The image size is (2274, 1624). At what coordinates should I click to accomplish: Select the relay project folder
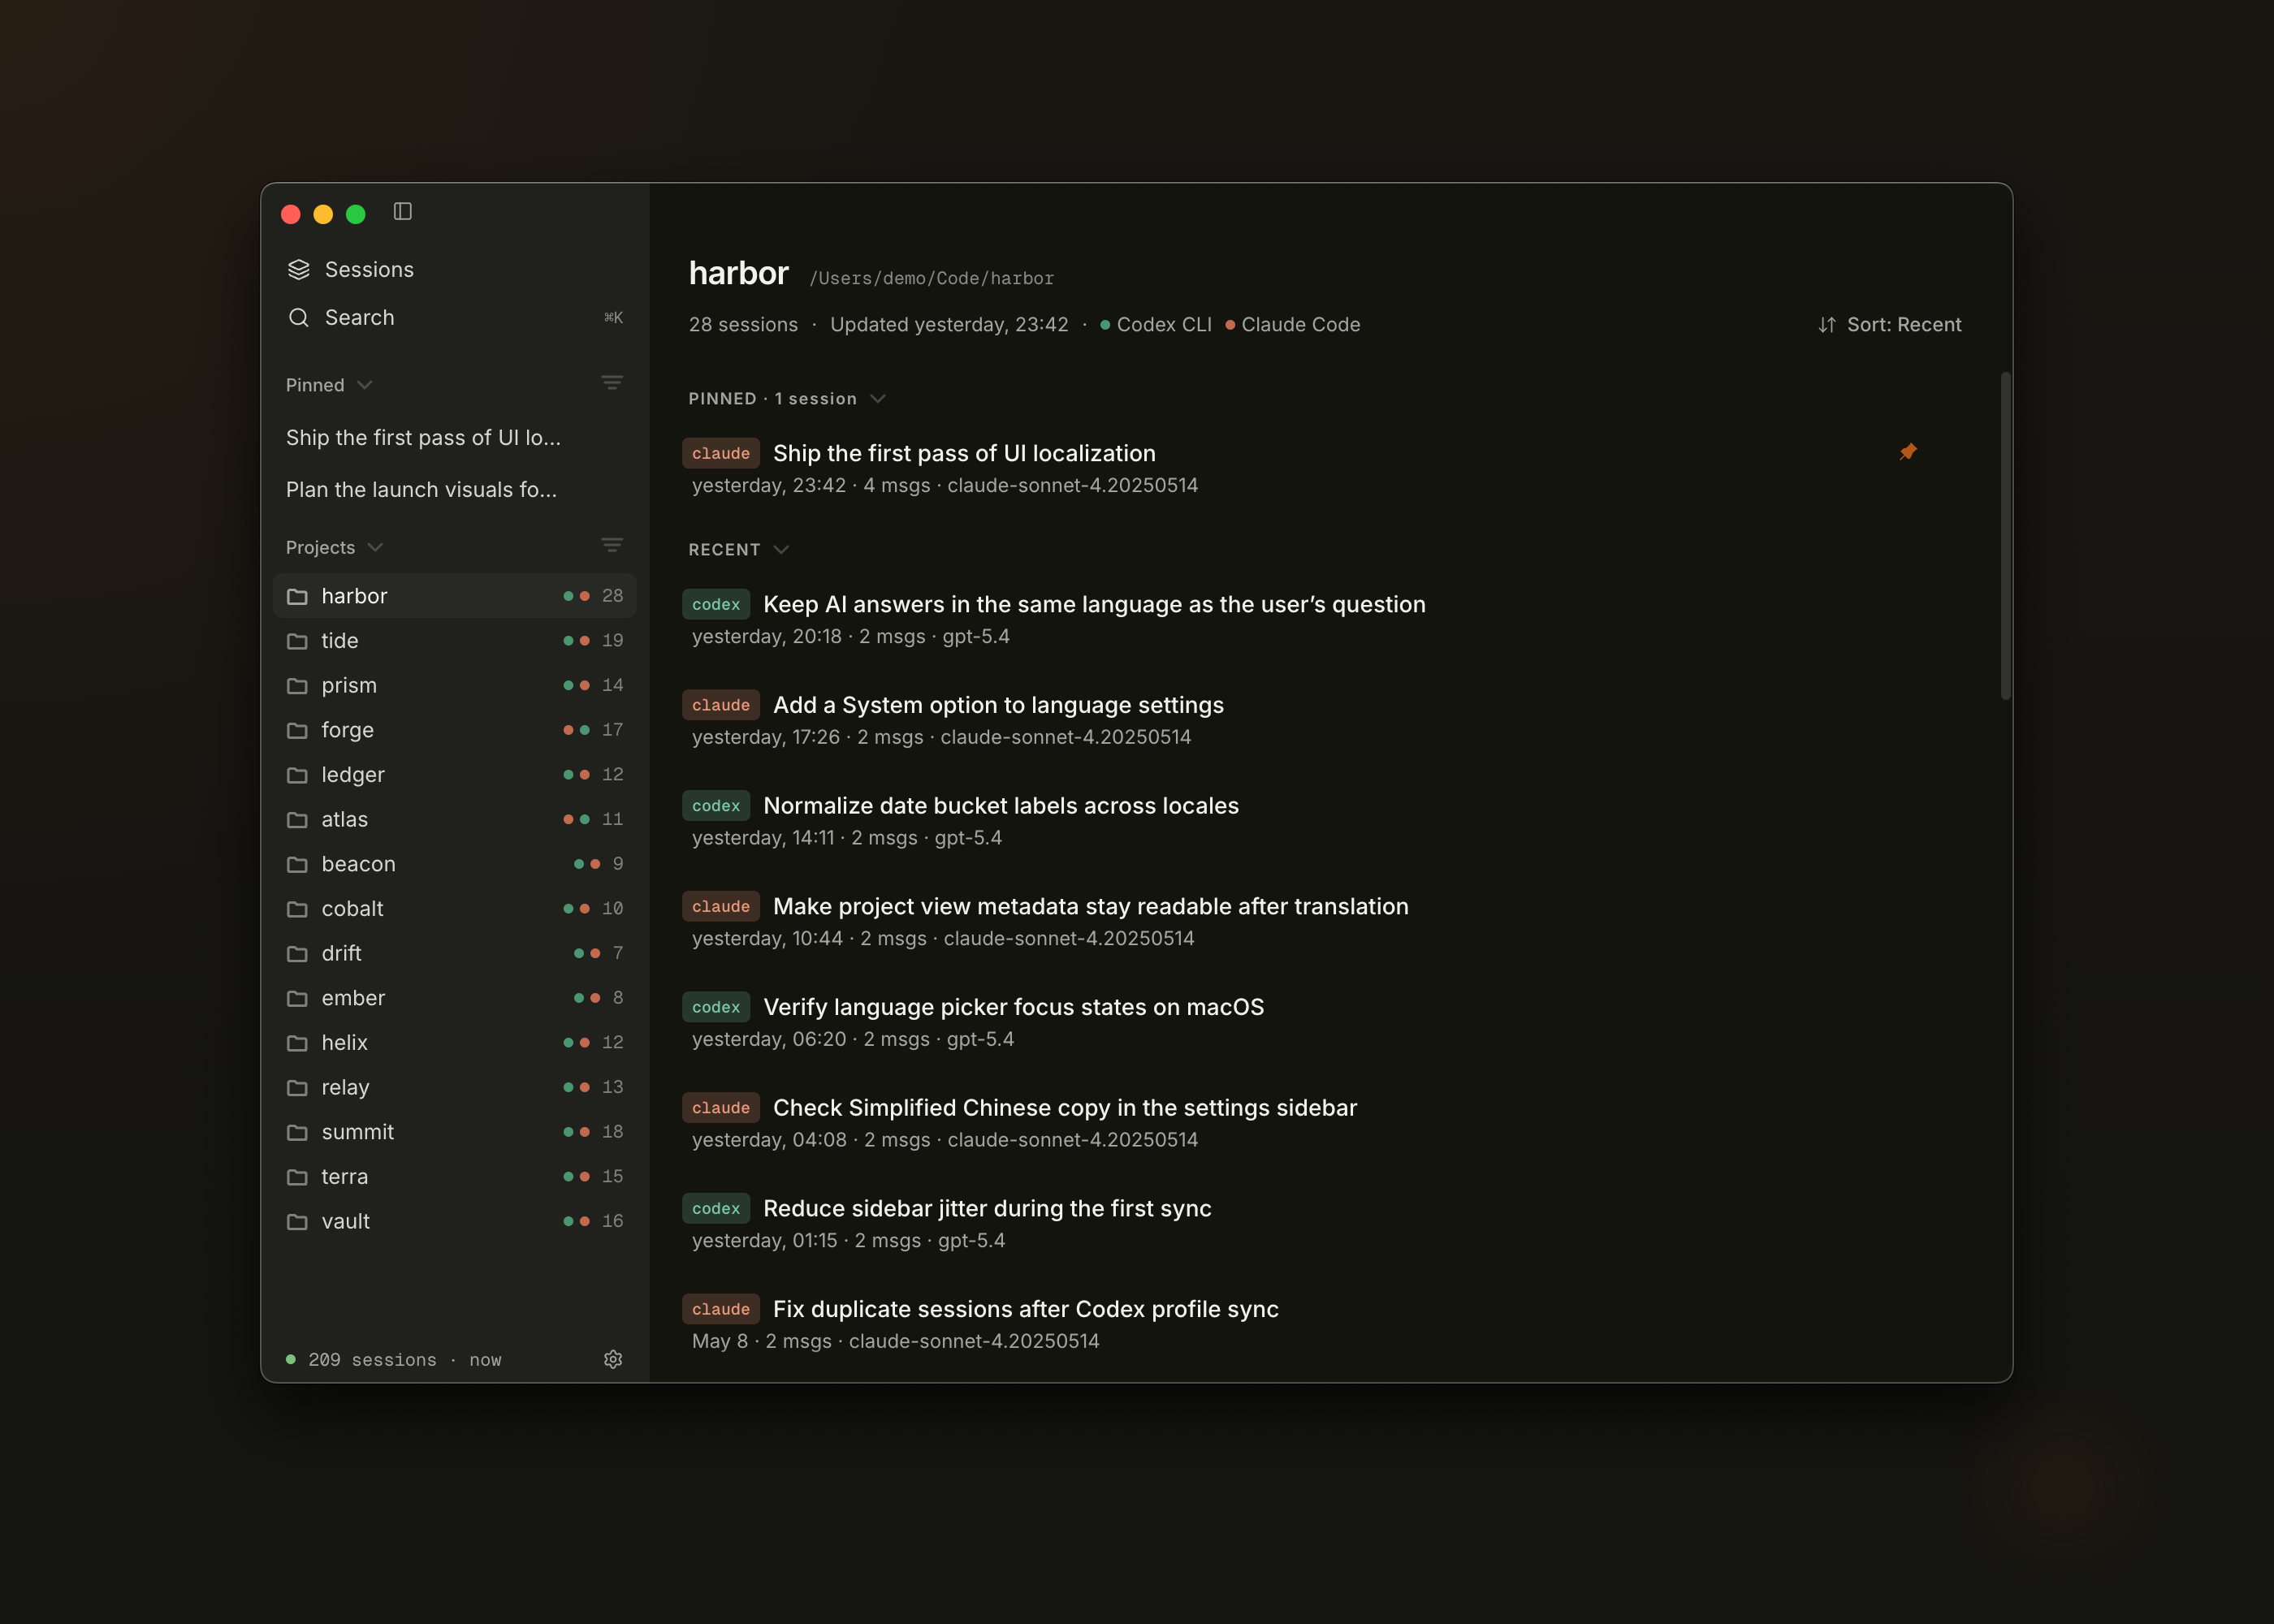(x=455, y=1087)
